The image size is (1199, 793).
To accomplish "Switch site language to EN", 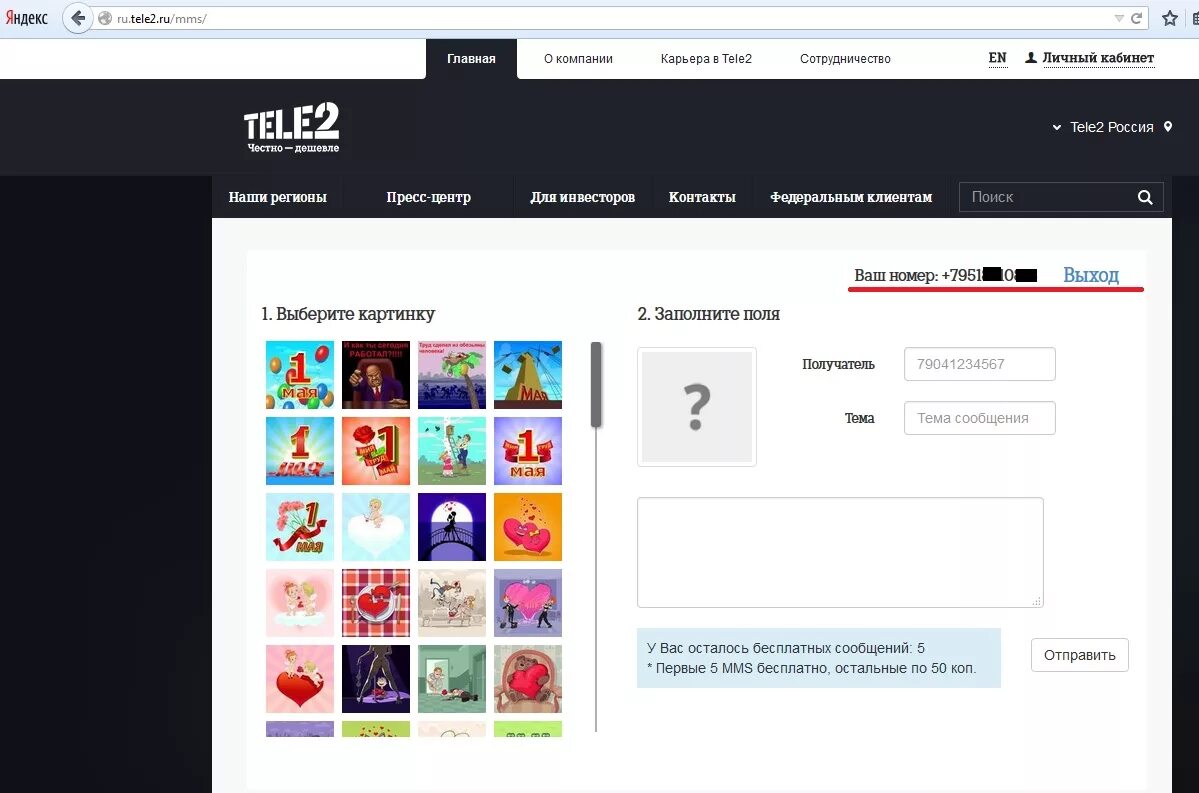I will click(996, 58).
